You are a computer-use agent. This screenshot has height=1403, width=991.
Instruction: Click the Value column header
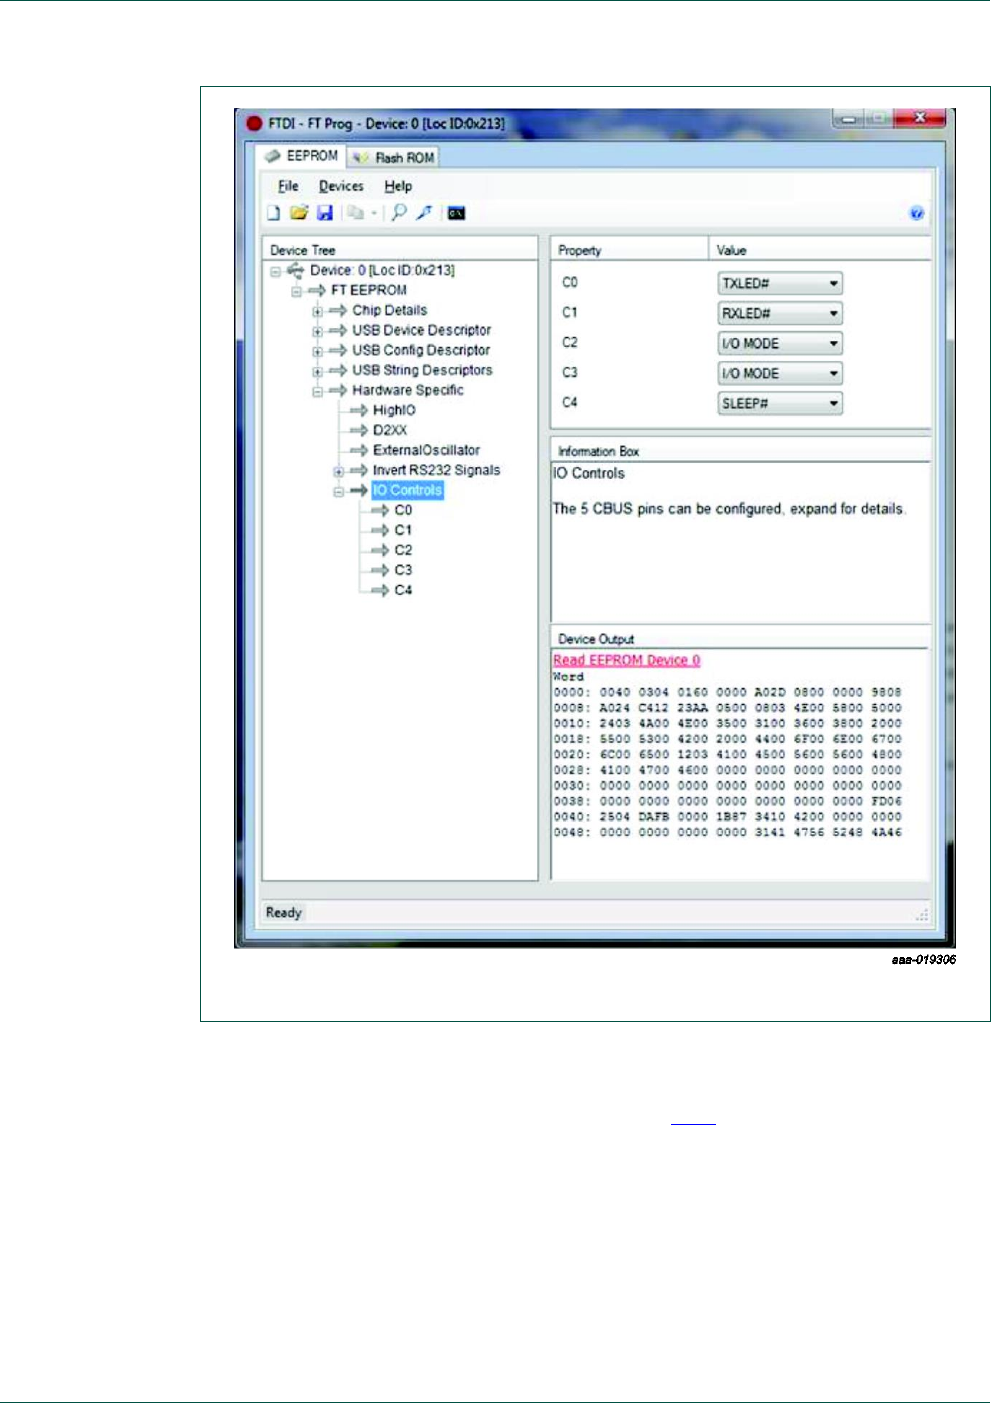[x=820, y=250]
